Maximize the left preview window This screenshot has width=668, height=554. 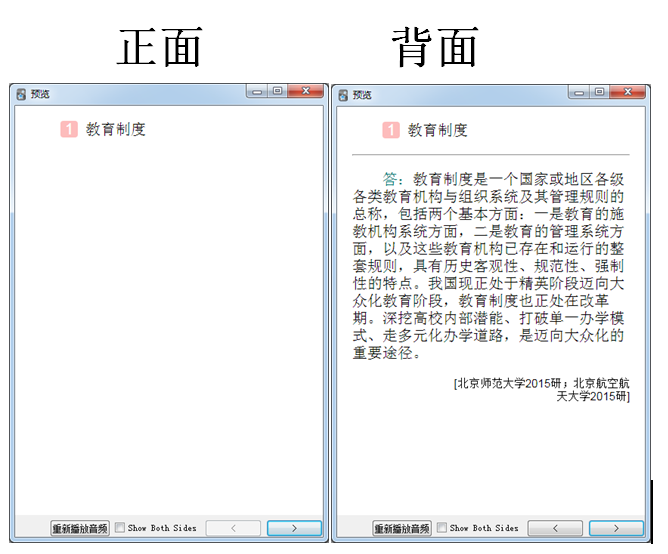point(277,91)
